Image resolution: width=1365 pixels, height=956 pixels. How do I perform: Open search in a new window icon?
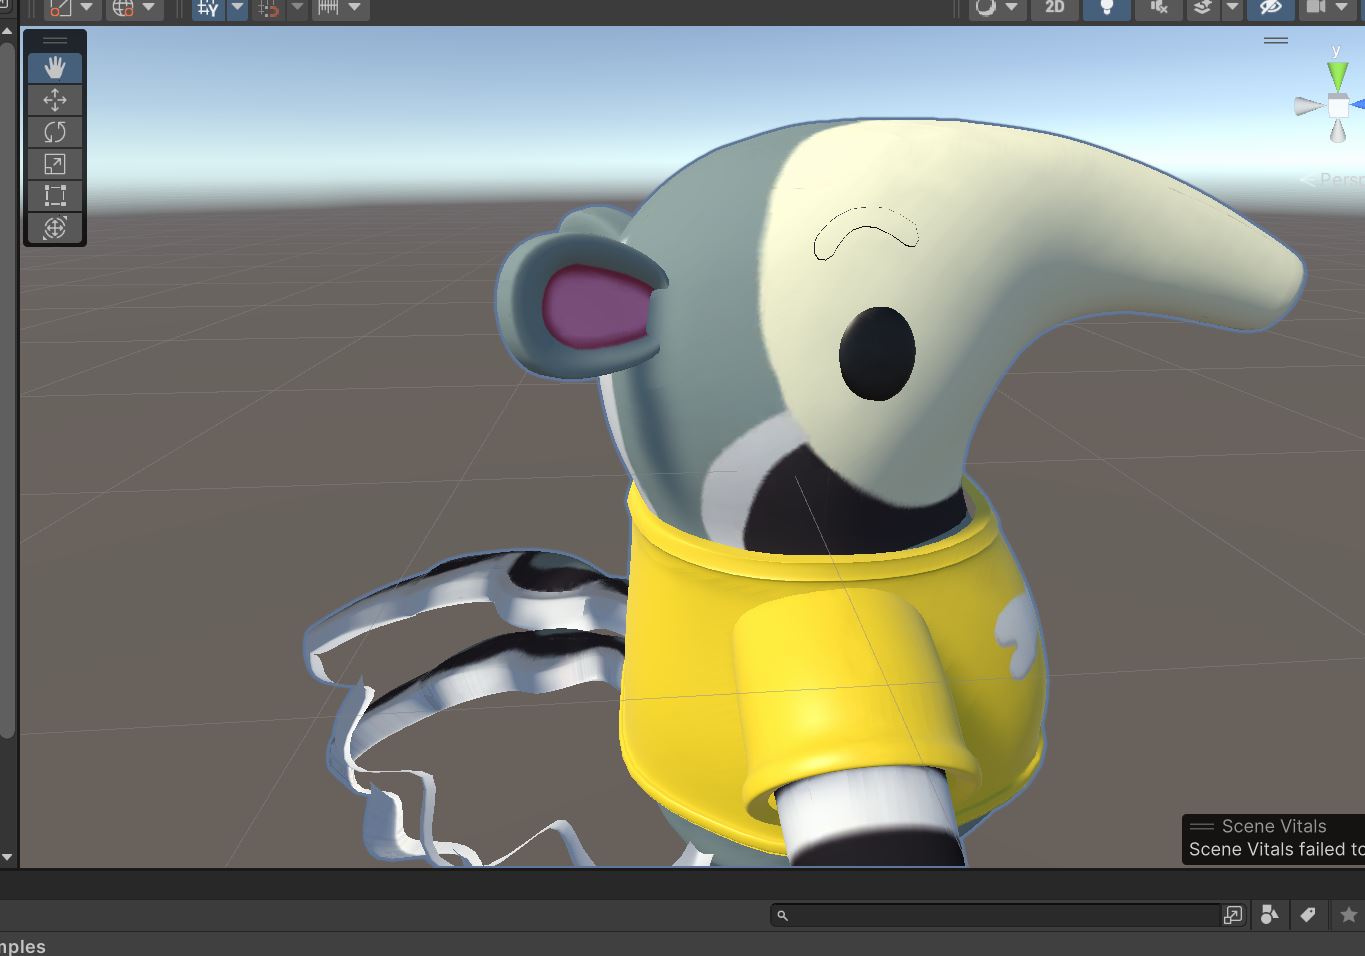pyautogui.click(x=1233, y=915)
